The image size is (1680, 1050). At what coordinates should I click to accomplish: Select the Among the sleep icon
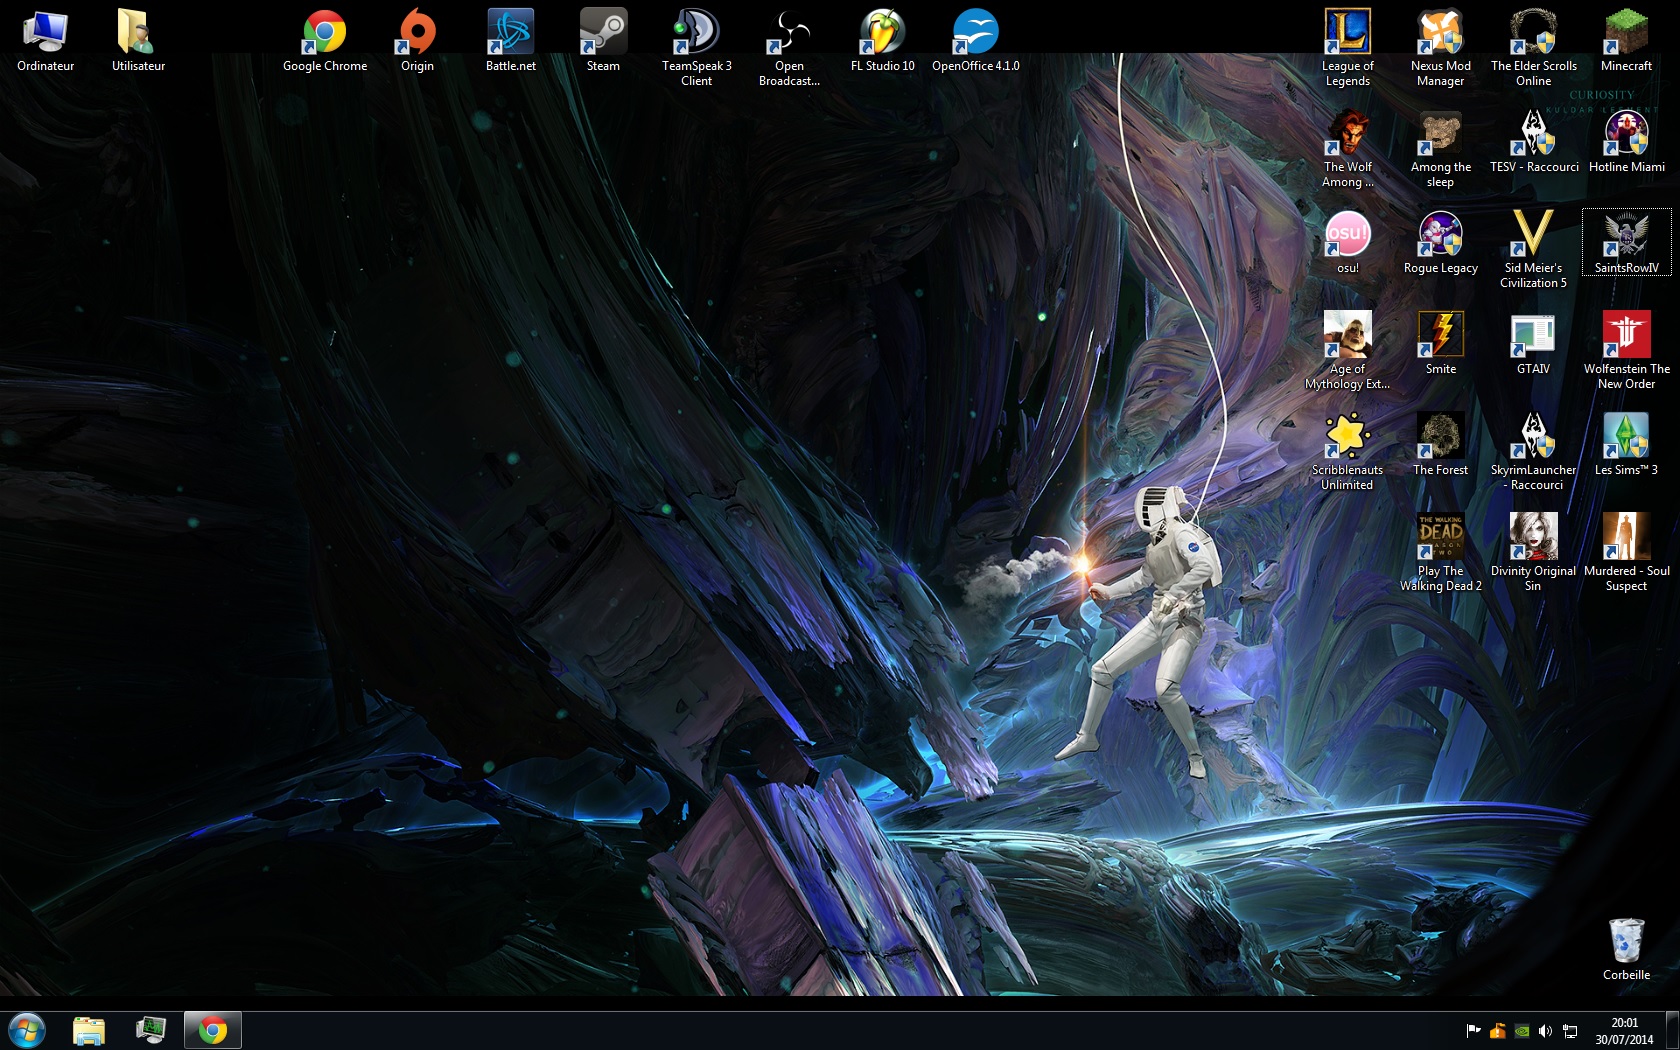[x=1440, y=149]
